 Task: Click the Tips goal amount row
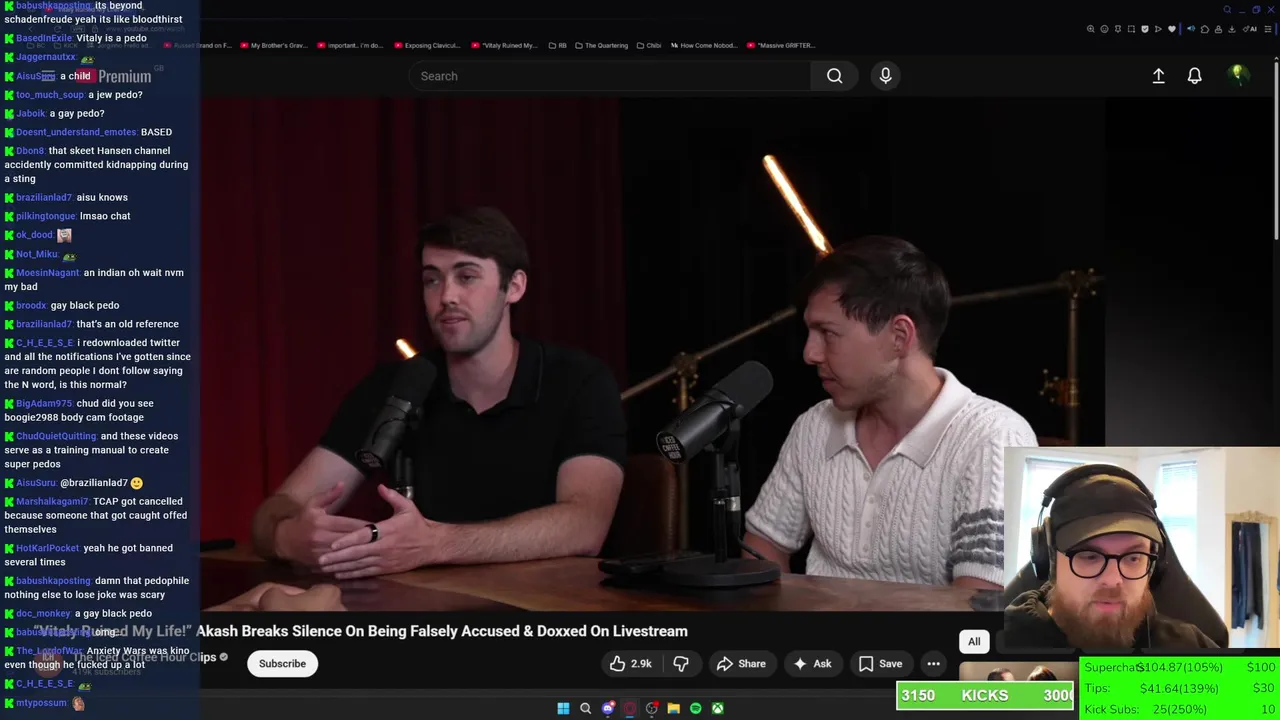coord(1179,688)
